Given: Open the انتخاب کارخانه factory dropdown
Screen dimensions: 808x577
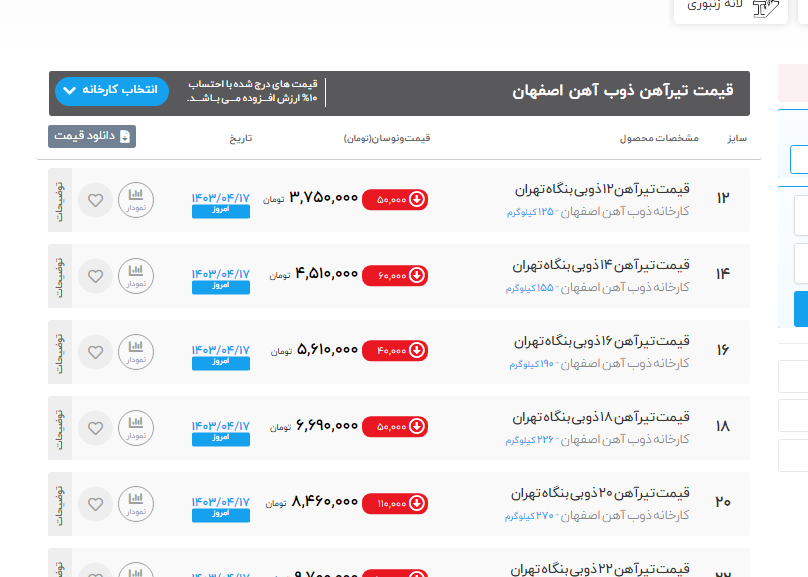Looking at the screenshot, I should [112, 91].
